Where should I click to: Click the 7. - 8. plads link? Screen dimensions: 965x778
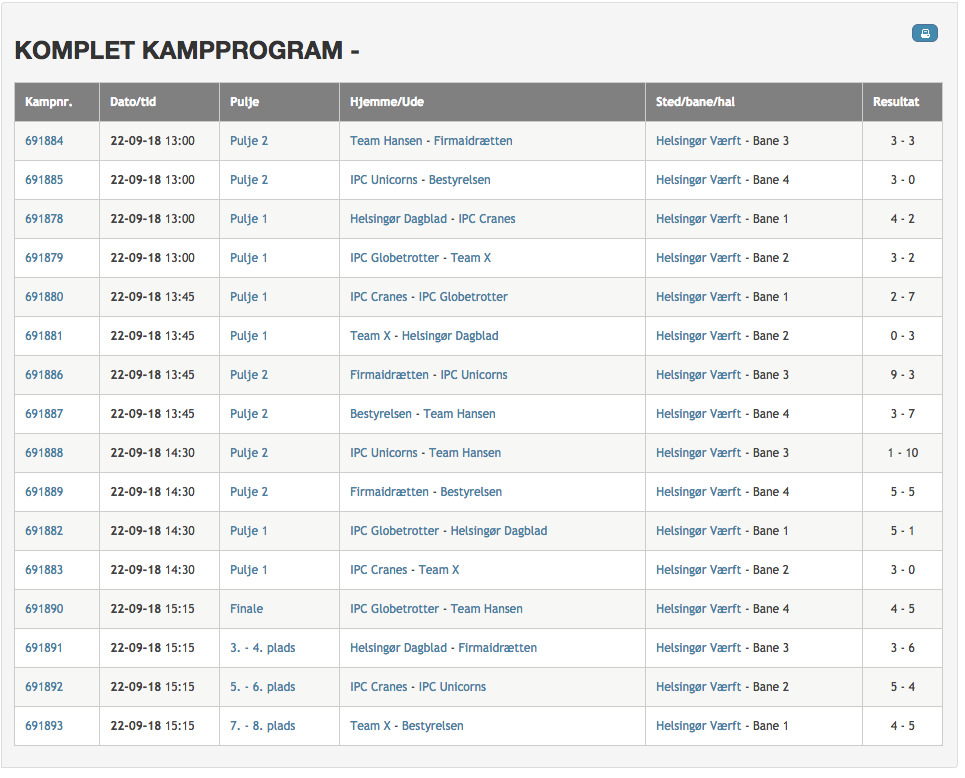pyautogui.click(x=262, y=726)
